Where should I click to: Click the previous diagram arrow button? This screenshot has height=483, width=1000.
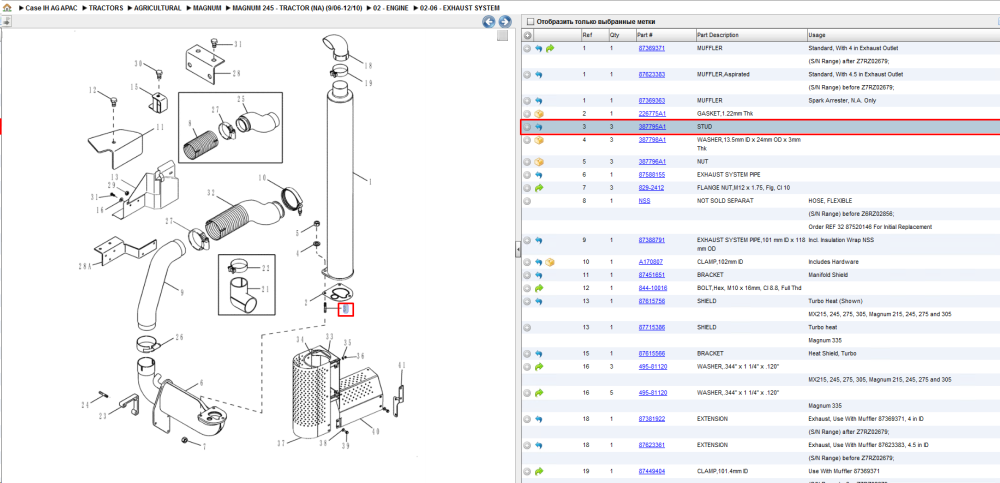click(489, 22)
